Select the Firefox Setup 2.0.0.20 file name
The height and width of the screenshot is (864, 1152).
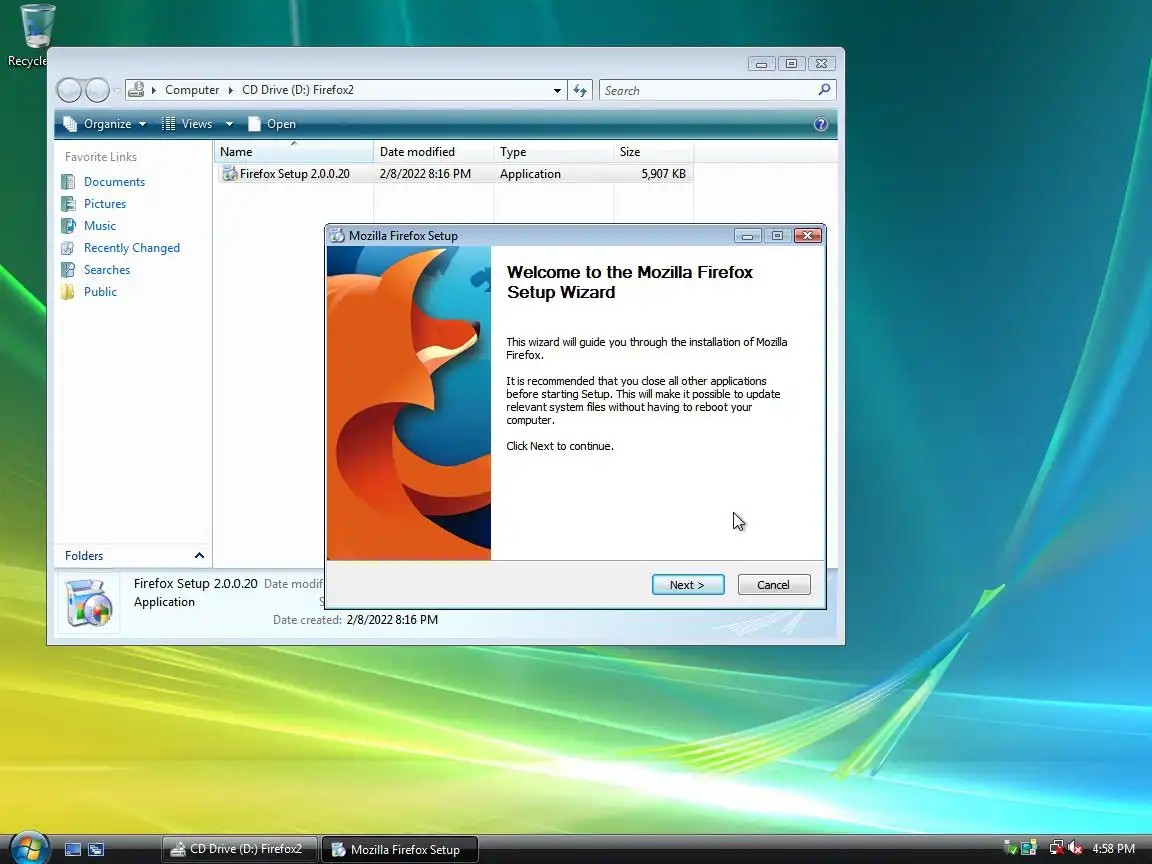(x=295, y=173)
